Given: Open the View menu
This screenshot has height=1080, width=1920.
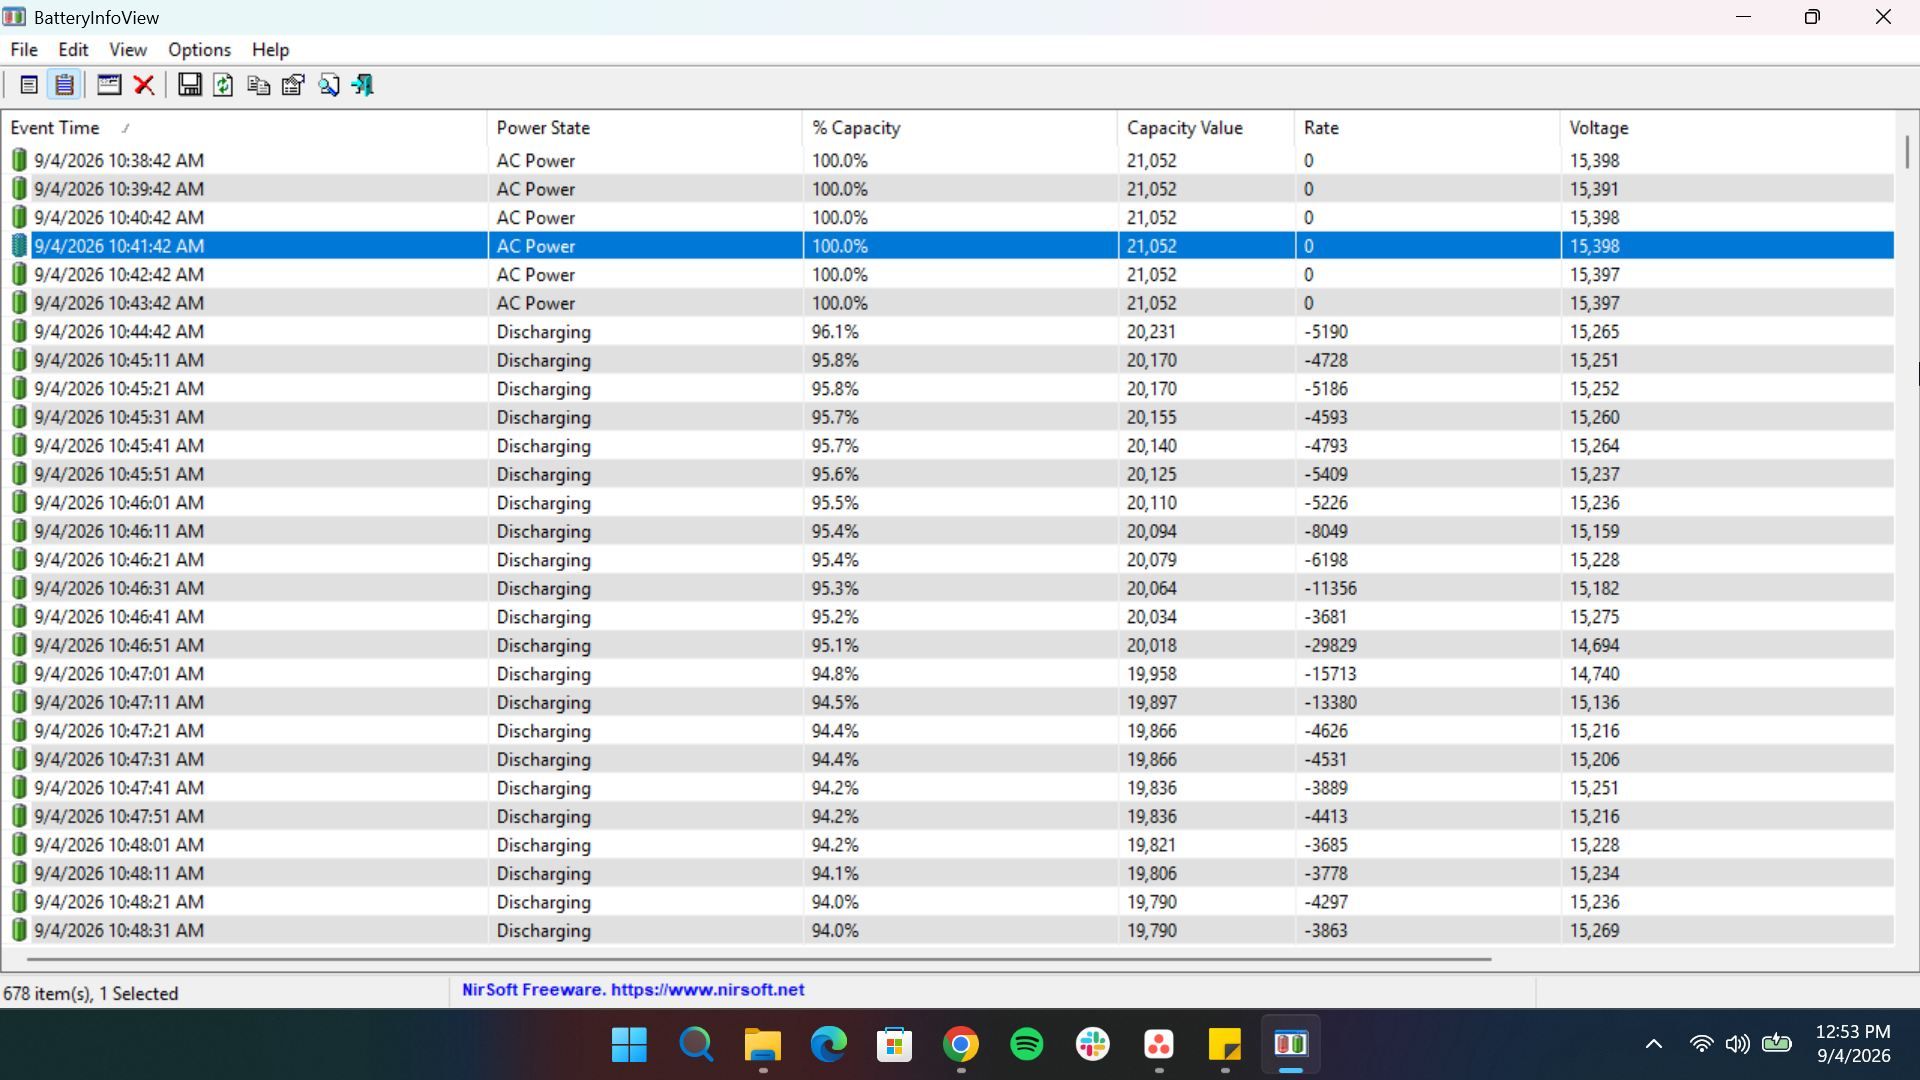Looking at the screenshot, I should [128, 49].
